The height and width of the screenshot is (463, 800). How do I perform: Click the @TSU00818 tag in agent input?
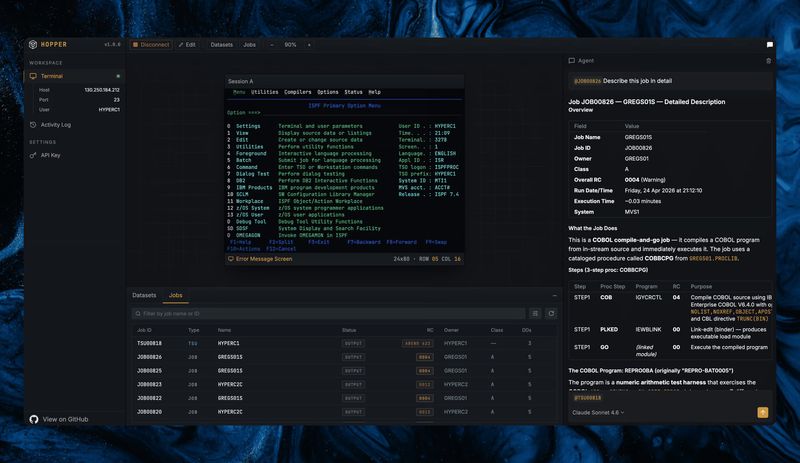pos(587,398)
